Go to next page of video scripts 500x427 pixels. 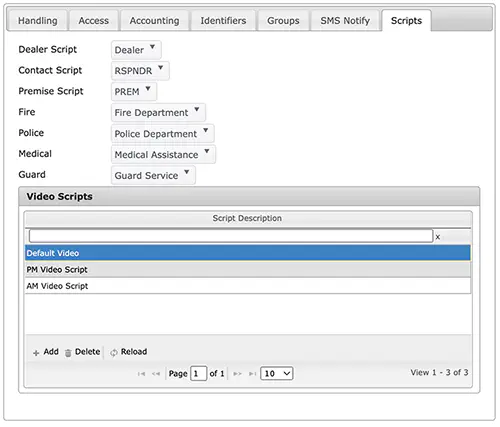(237, 374)
